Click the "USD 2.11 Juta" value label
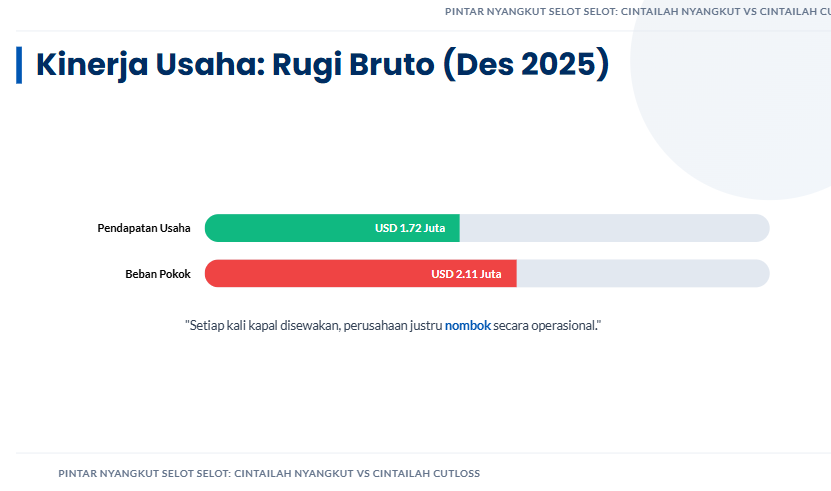This screenshot has width=831, height=491. click(466, 274)
